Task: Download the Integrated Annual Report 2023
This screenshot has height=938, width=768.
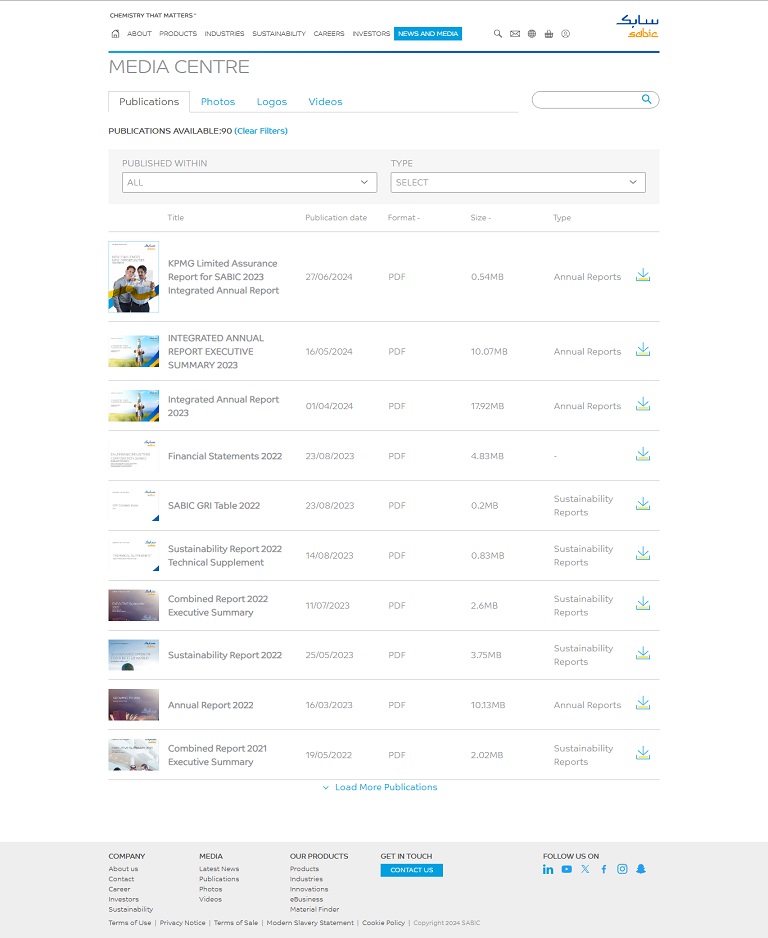Action: coord(643,404)
